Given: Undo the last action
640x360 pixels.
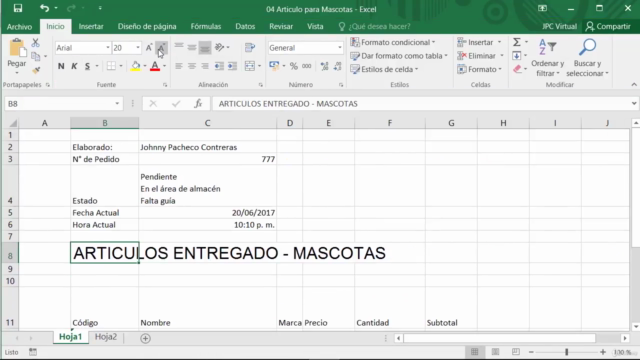Looking at the screenshot, I should [x=44, y=8].
